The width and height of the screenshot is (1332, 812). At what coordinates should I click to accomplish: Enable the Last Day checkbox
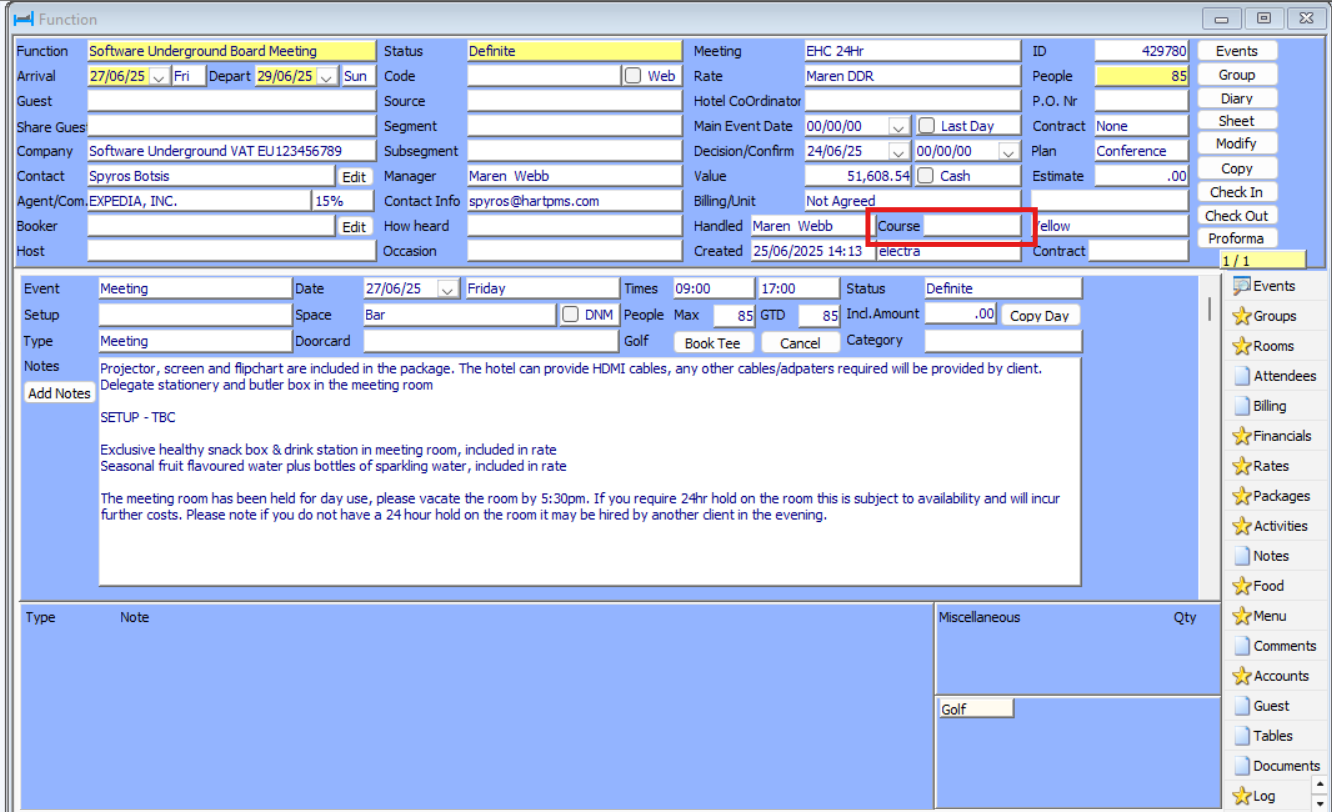[927, 126]
